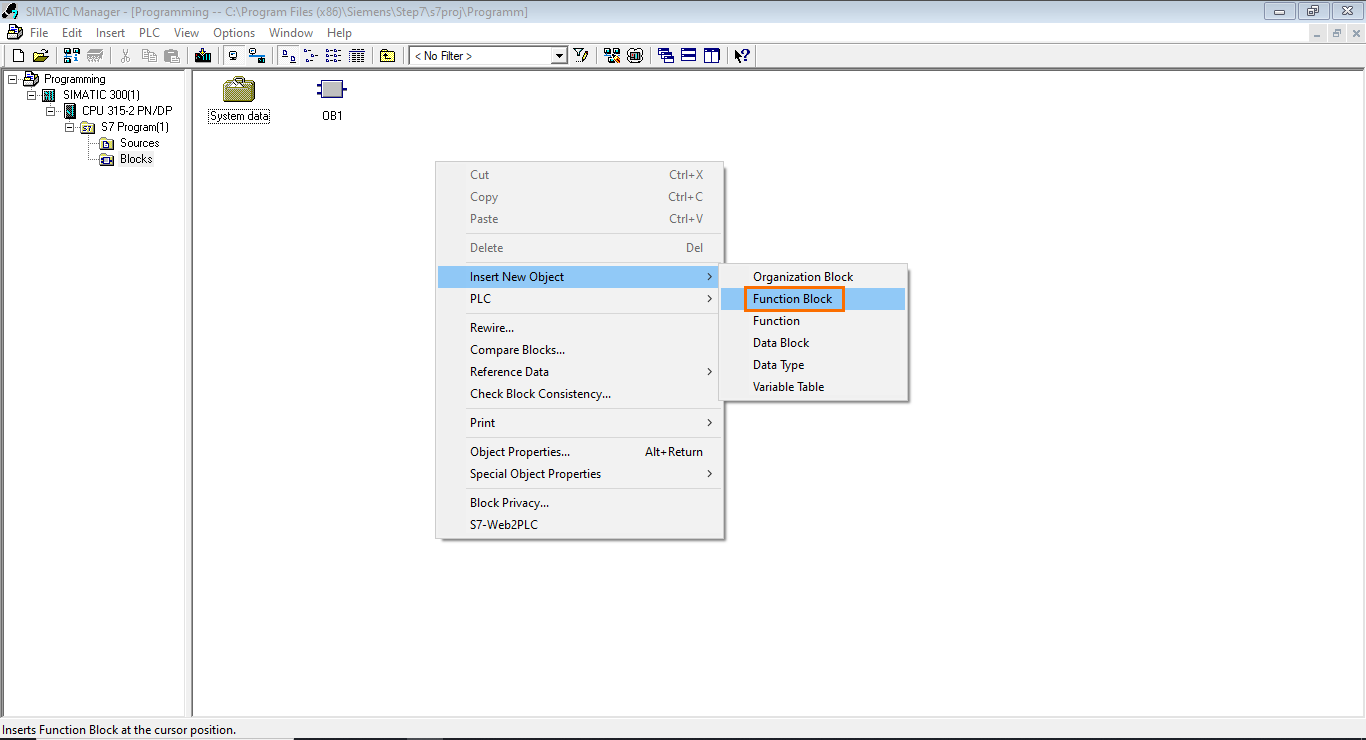Open the View menu
1366x740 pixels.
click(x=187, y=33)
